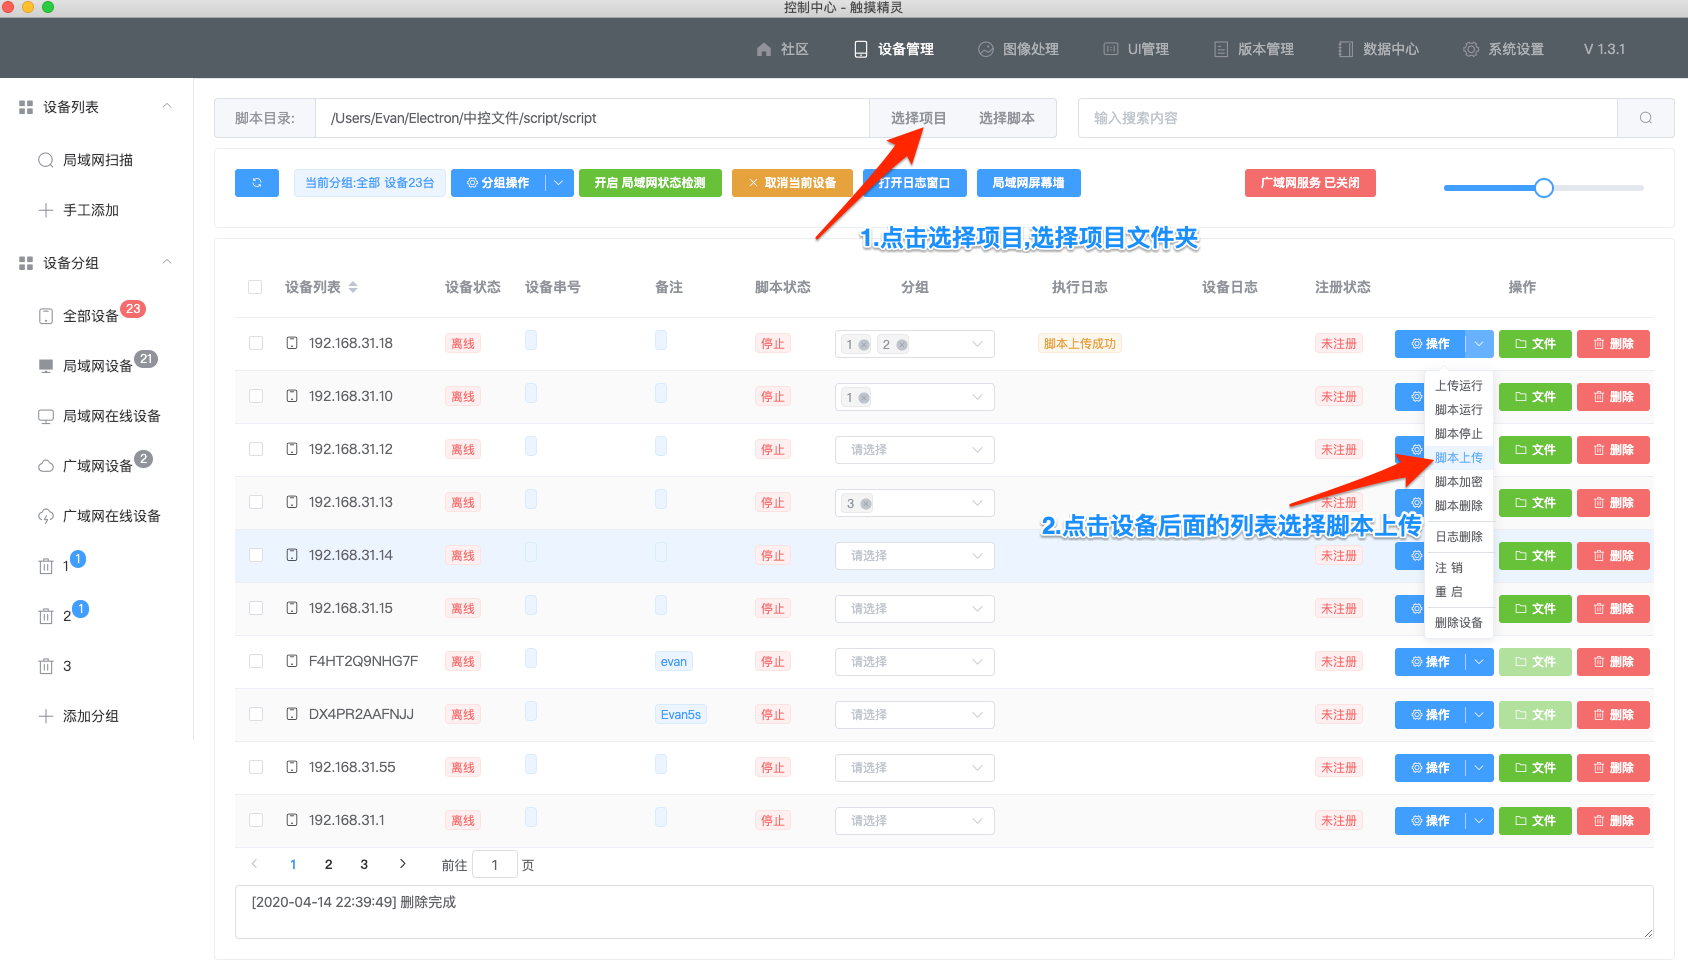
Task: Open the 全部设备 group icon
Action: click(45, 316)
